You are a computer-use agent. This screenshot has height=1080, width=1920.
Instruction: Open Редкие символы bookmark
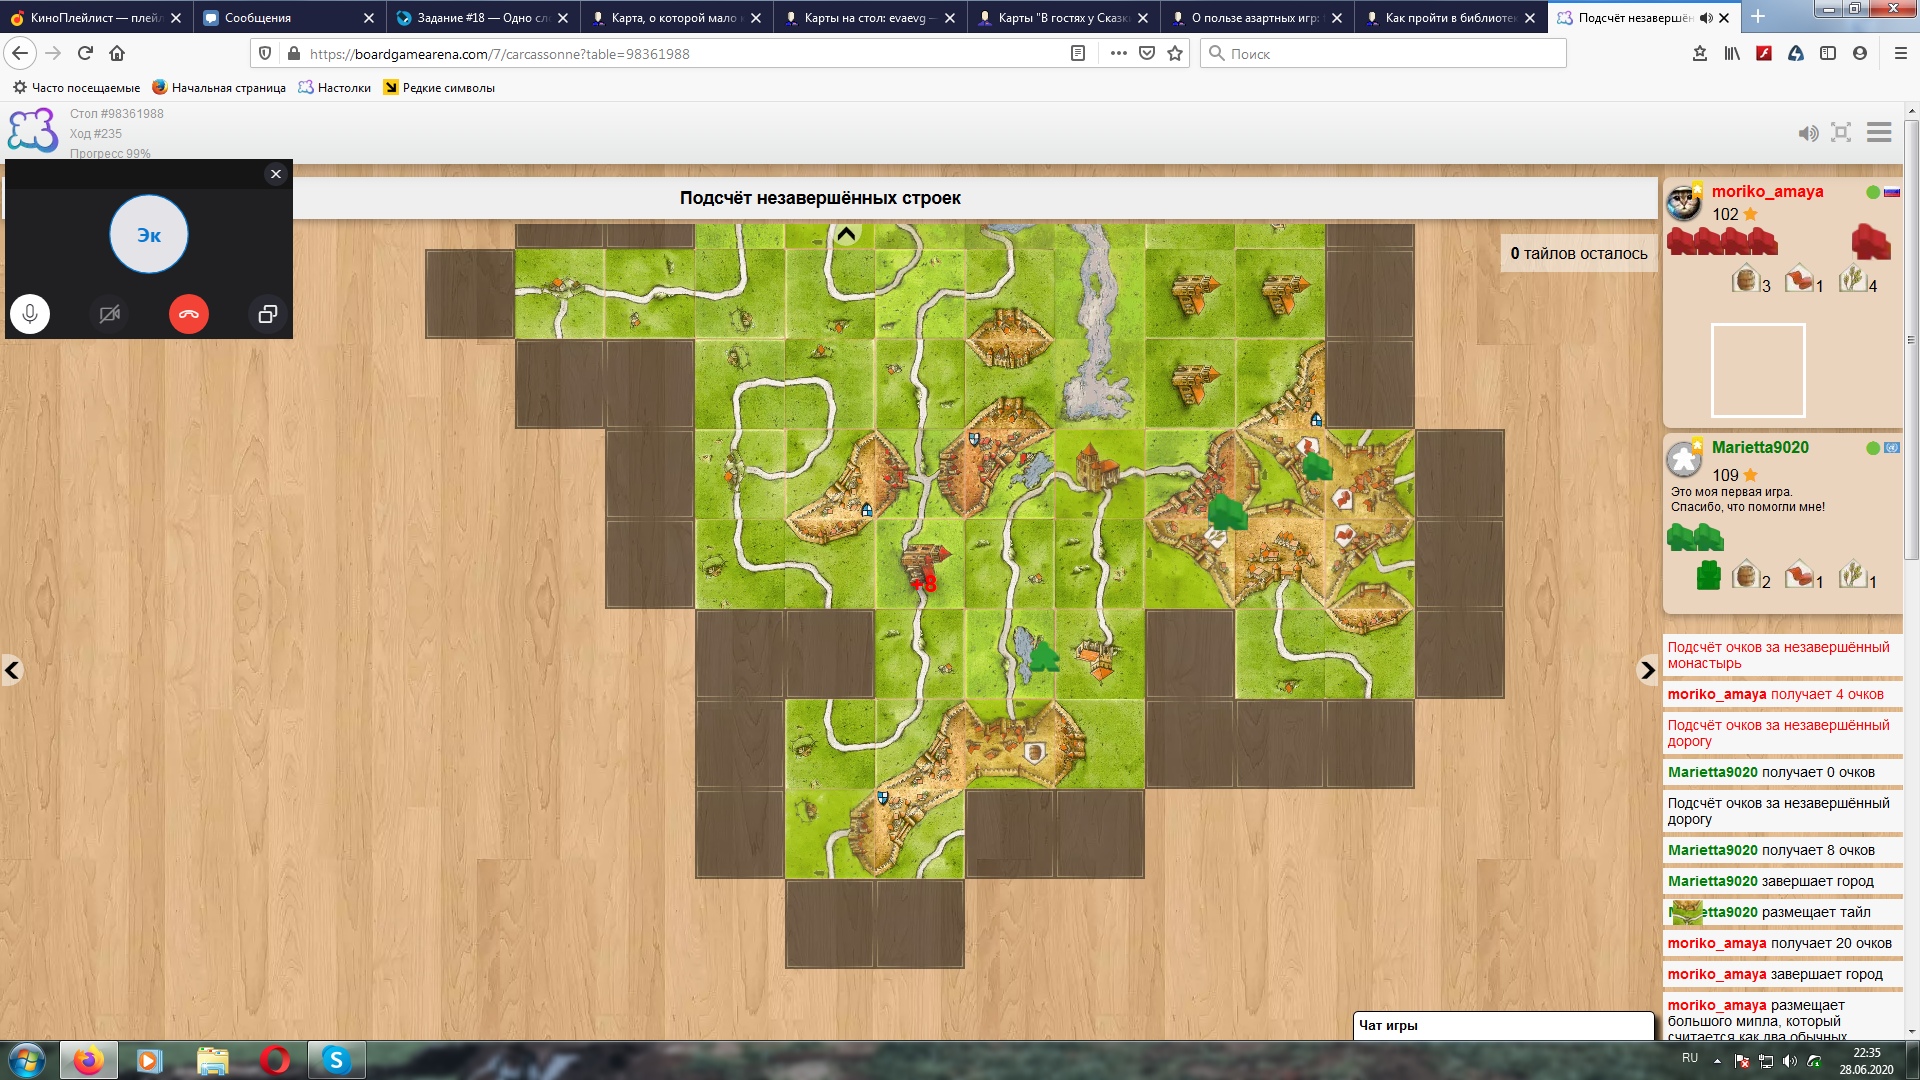[439, 88]
